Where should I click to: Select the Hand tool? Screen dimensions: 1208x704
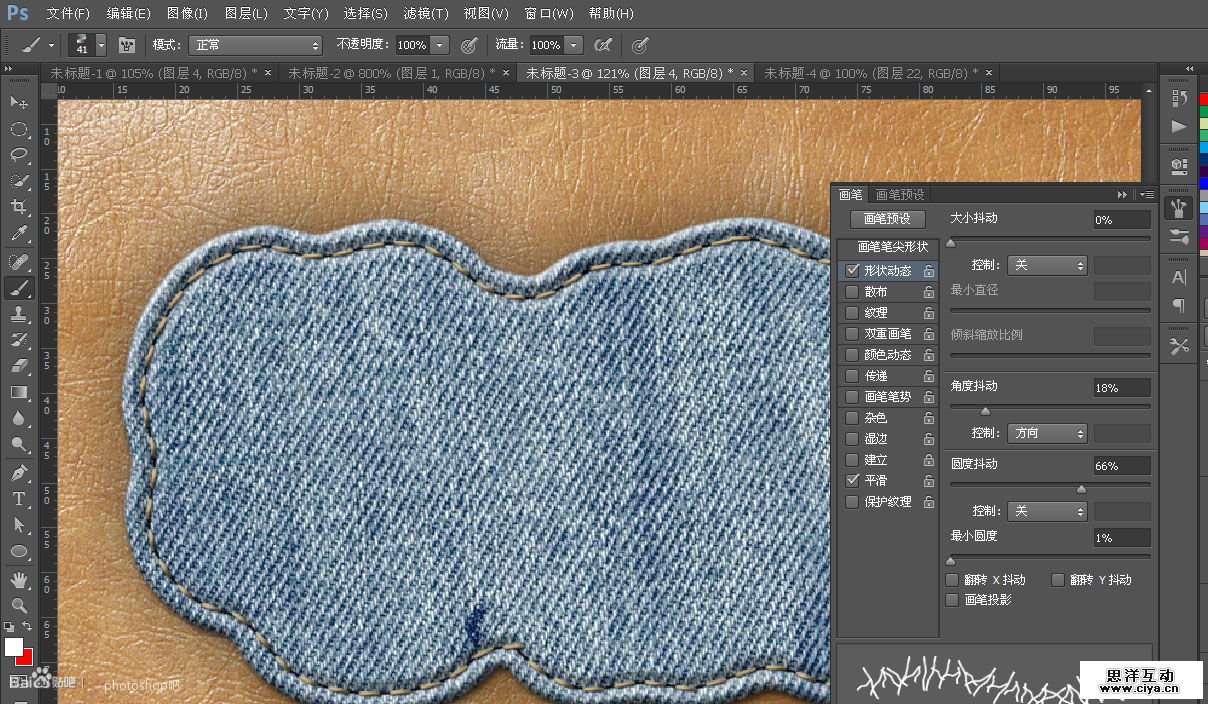tap(19, 579)
